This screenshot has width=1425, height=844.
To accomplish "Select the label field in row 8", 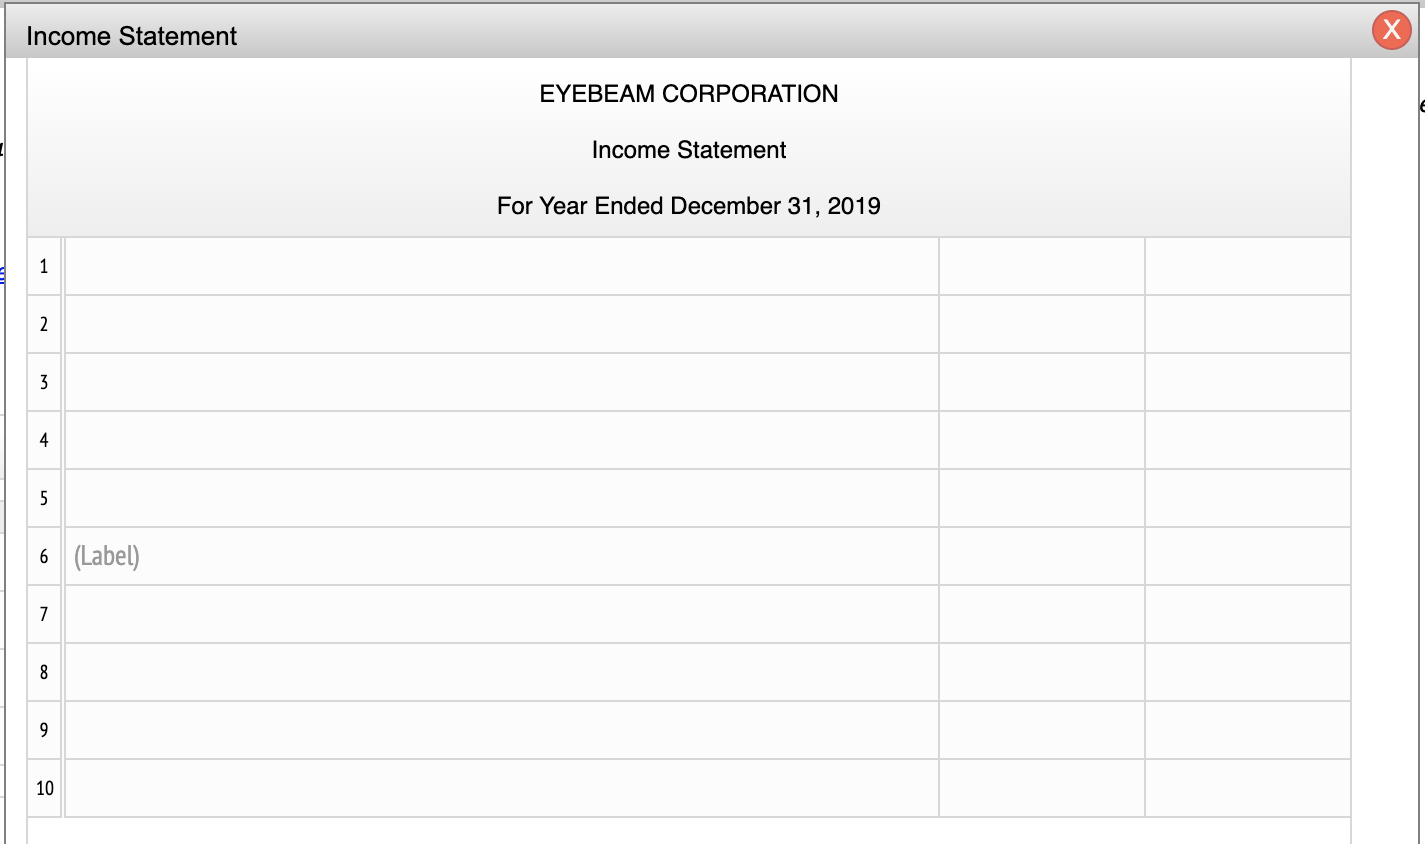I will point(502,673).
